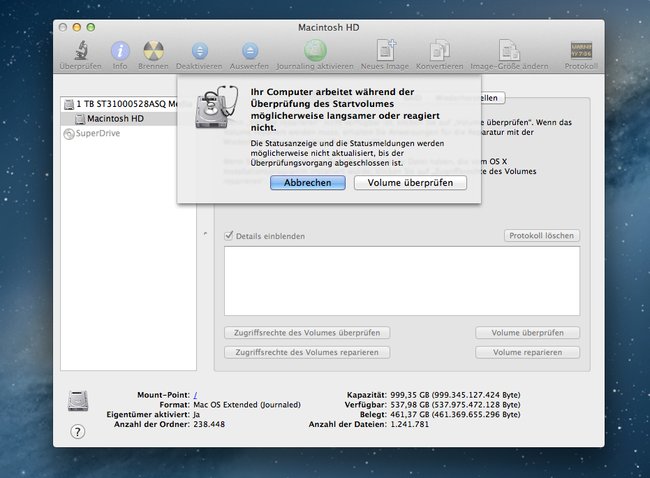The image size is (650, 478).
Task: Click the Verfügbar value 537,98 GB
Action: pos(455,405)
